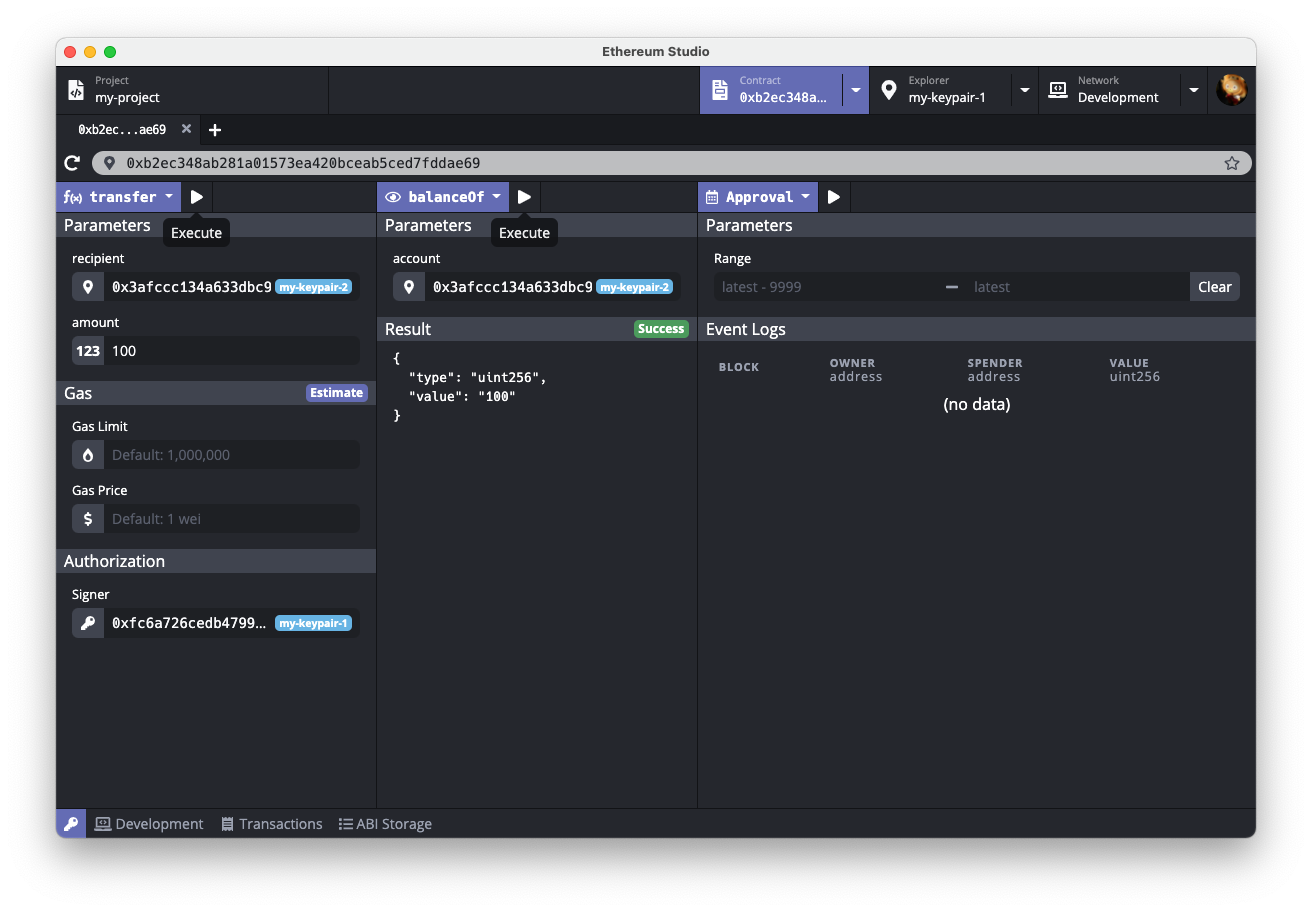Viewport: 1312px width, 912px height.
Task: Click the project file code icon
Action: [x=76, y=90]
